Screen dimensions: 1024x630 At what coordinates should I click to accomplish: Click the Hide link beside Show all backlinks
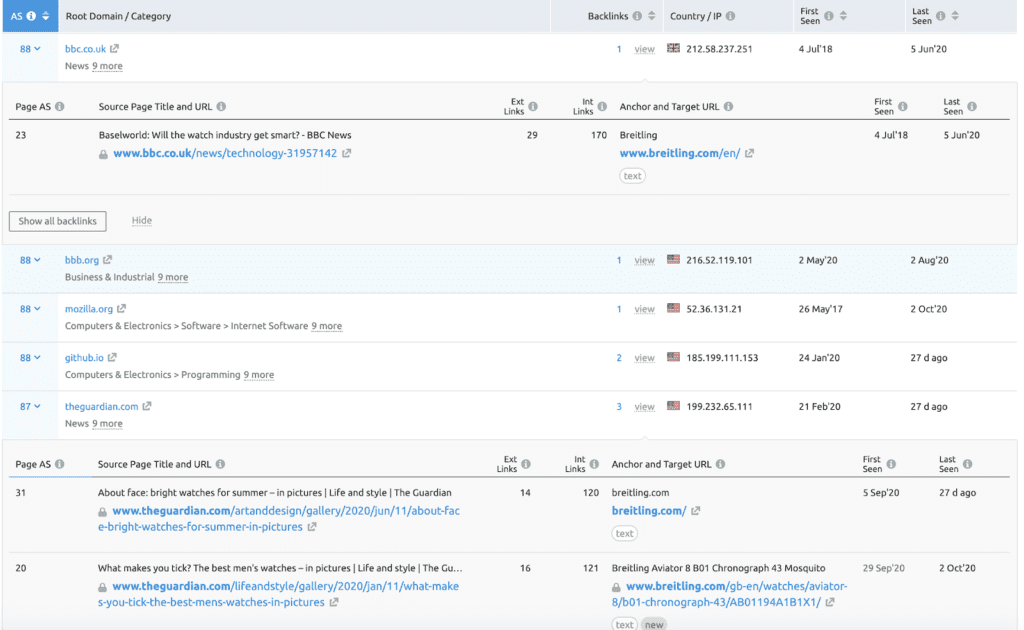point(142,221)
